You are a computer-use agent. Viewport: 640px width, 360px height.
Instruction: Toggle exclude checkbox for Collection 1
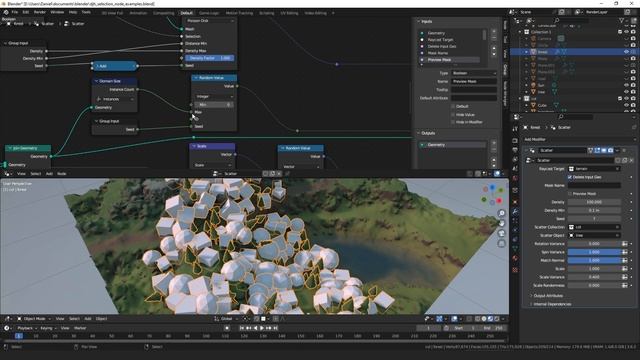pos(620,32)
